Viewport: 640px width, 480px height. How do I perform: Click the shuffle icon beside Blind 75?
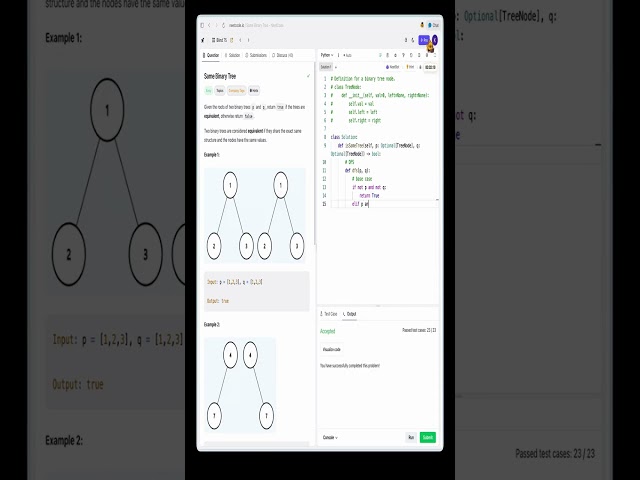(232, 40)
